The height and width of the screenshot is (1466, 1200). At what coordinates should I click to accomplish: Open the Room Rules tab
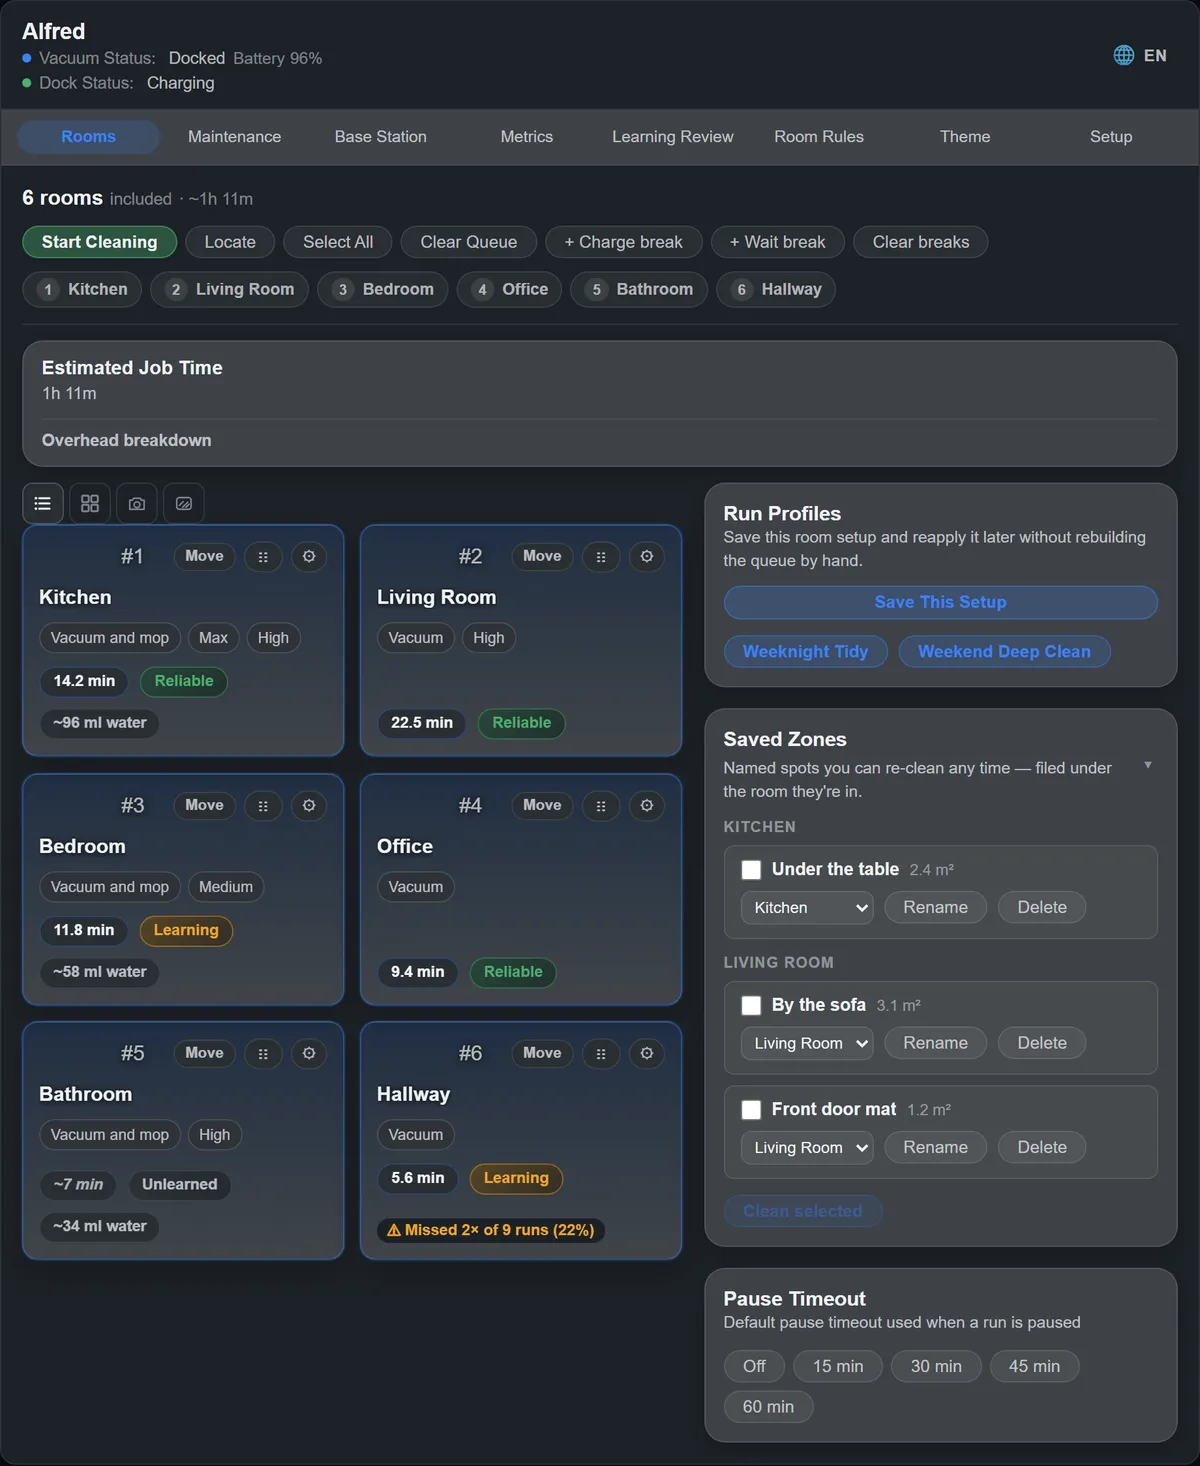pyautogui.click(x=819, y=137)
